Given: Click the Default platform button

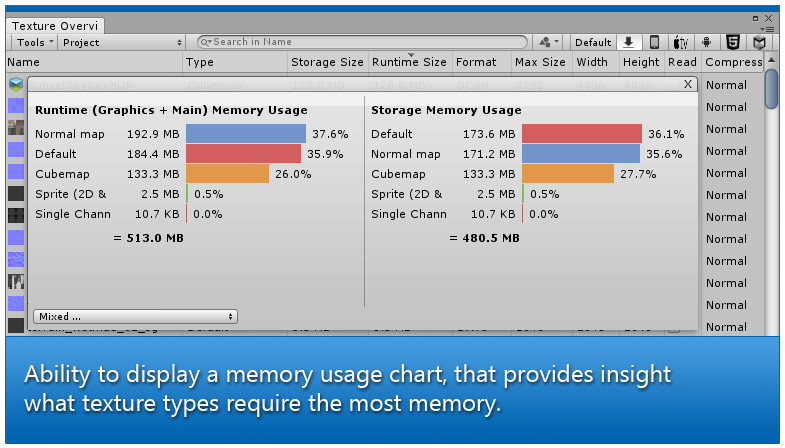Looking at the screenshot, I should pos(593,42).
